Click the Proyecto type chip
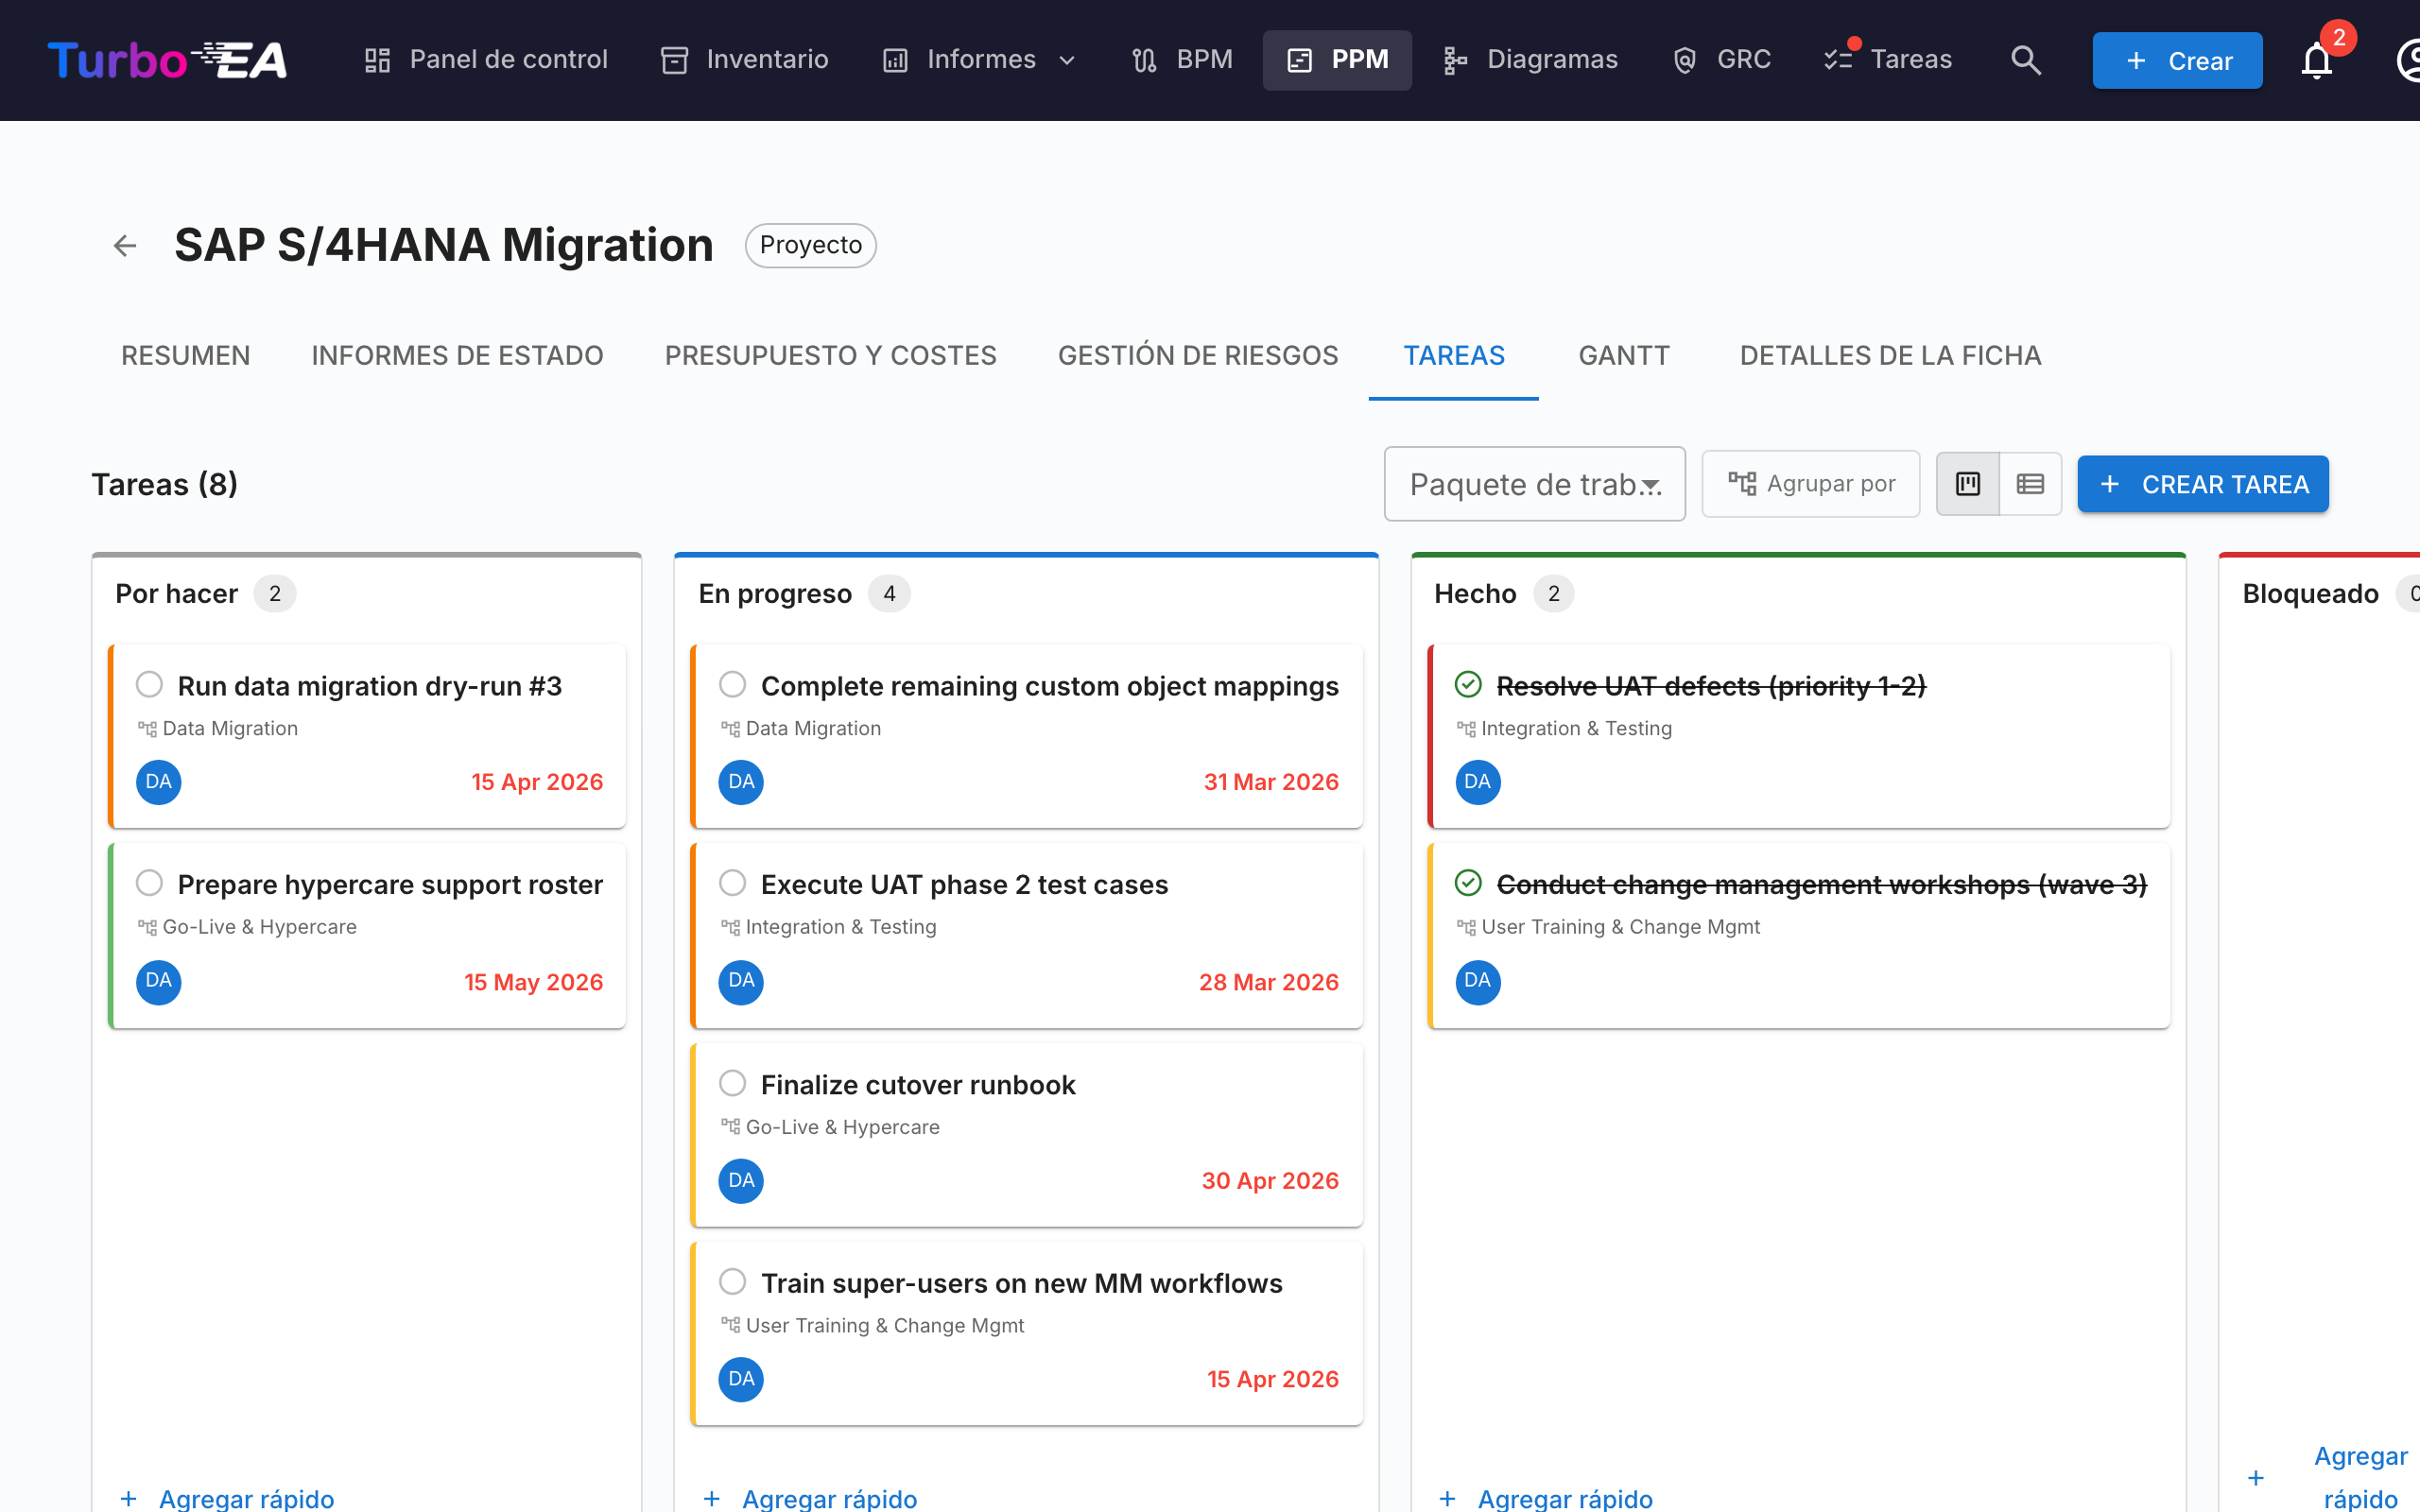This screenshot has width=2420, height=1512. (x=811, y=245)
